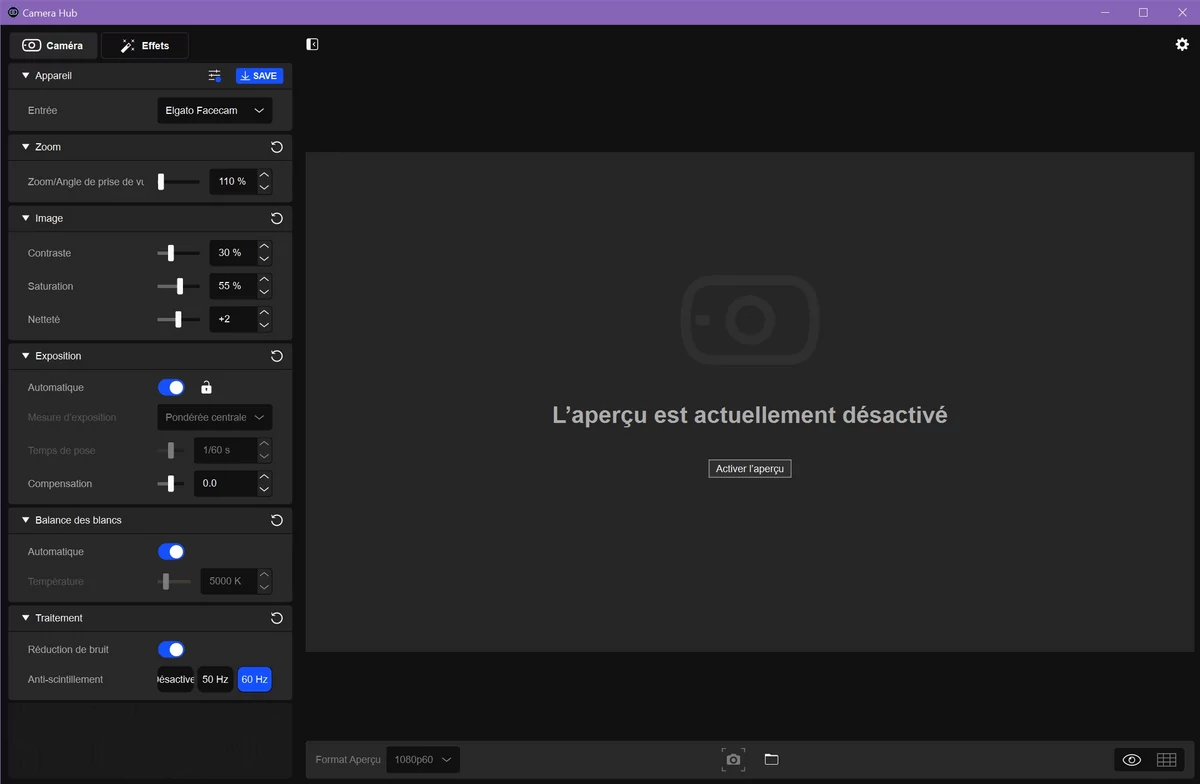Click Activer l'aperçu button
Viewport: 1200px width, 784px height.
pyautogui.click(x=750, y=469)
